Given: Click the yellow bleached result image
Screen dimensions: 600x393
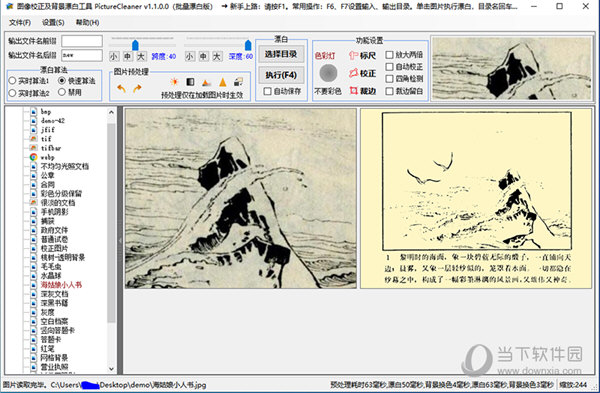Looking at the screenshot, I should (x=476, y=198).
